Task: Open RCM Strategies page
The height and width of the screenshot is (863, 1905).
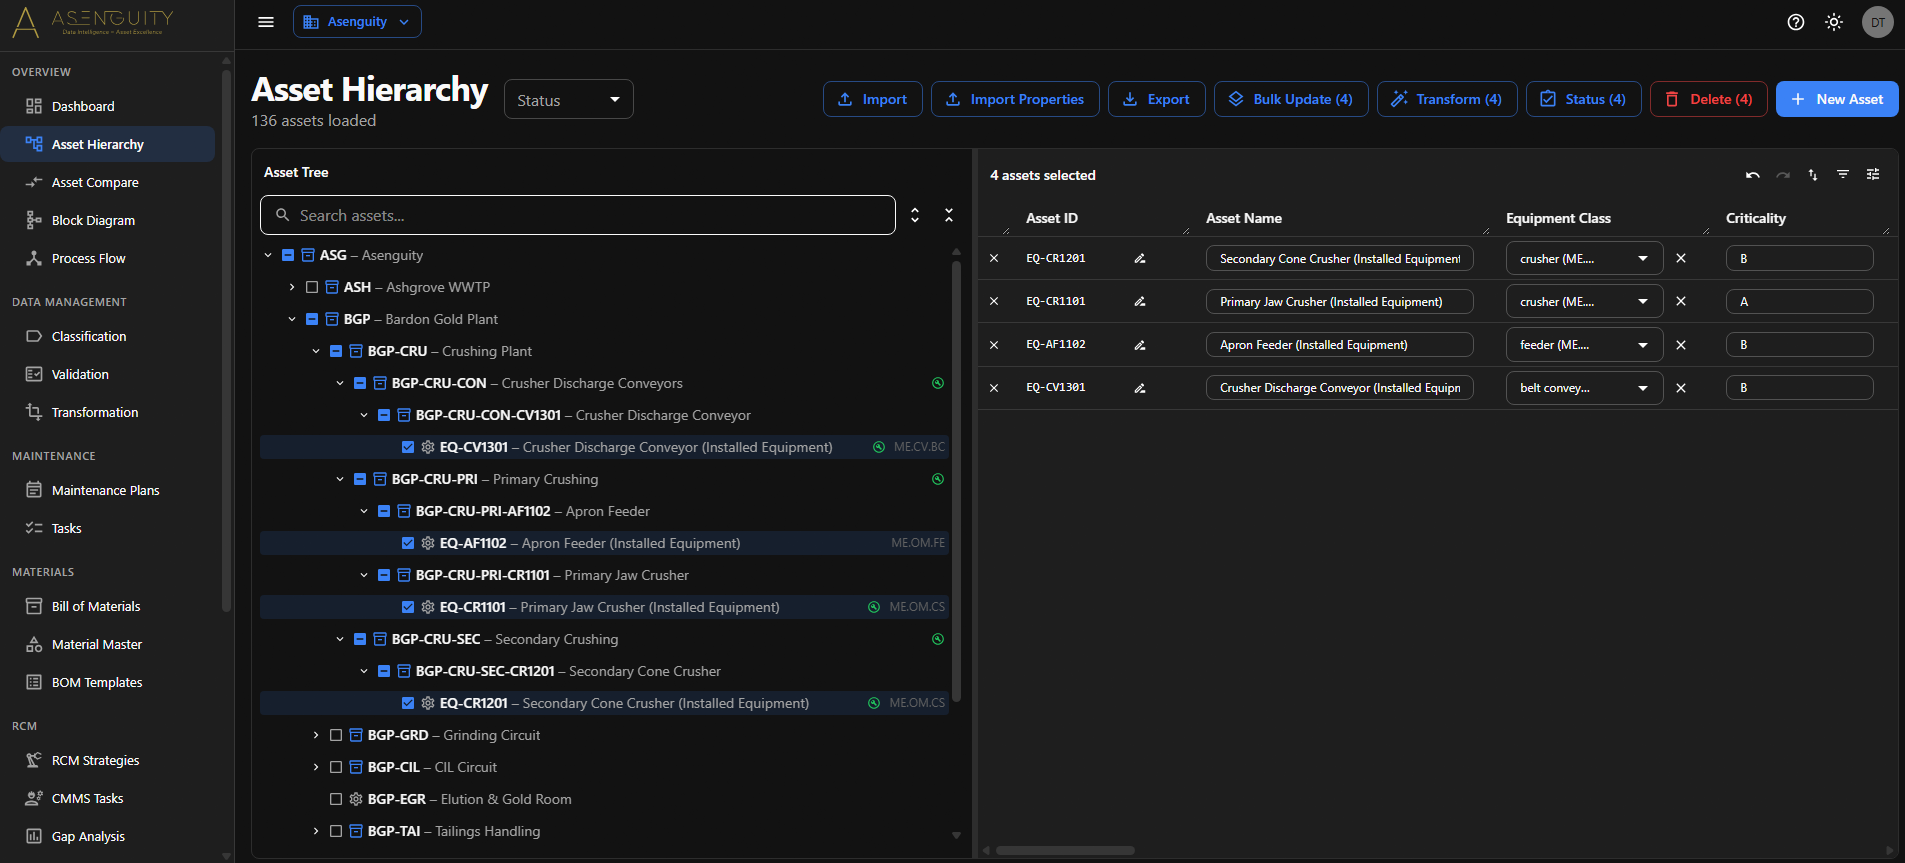Action: (x=108, y=760)
